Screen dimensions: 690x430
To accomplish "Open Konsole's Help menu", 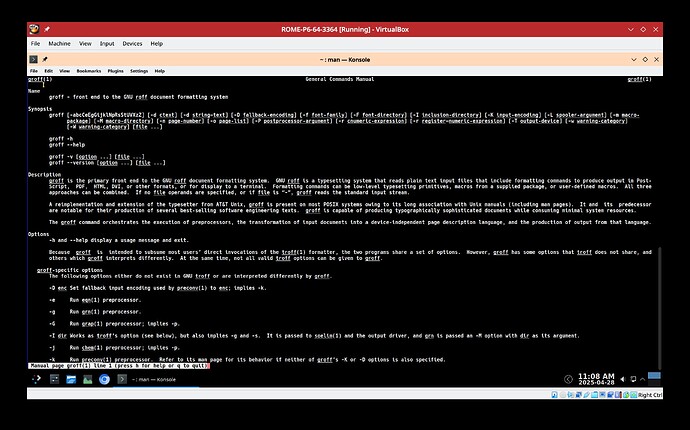I will [160, 71].
